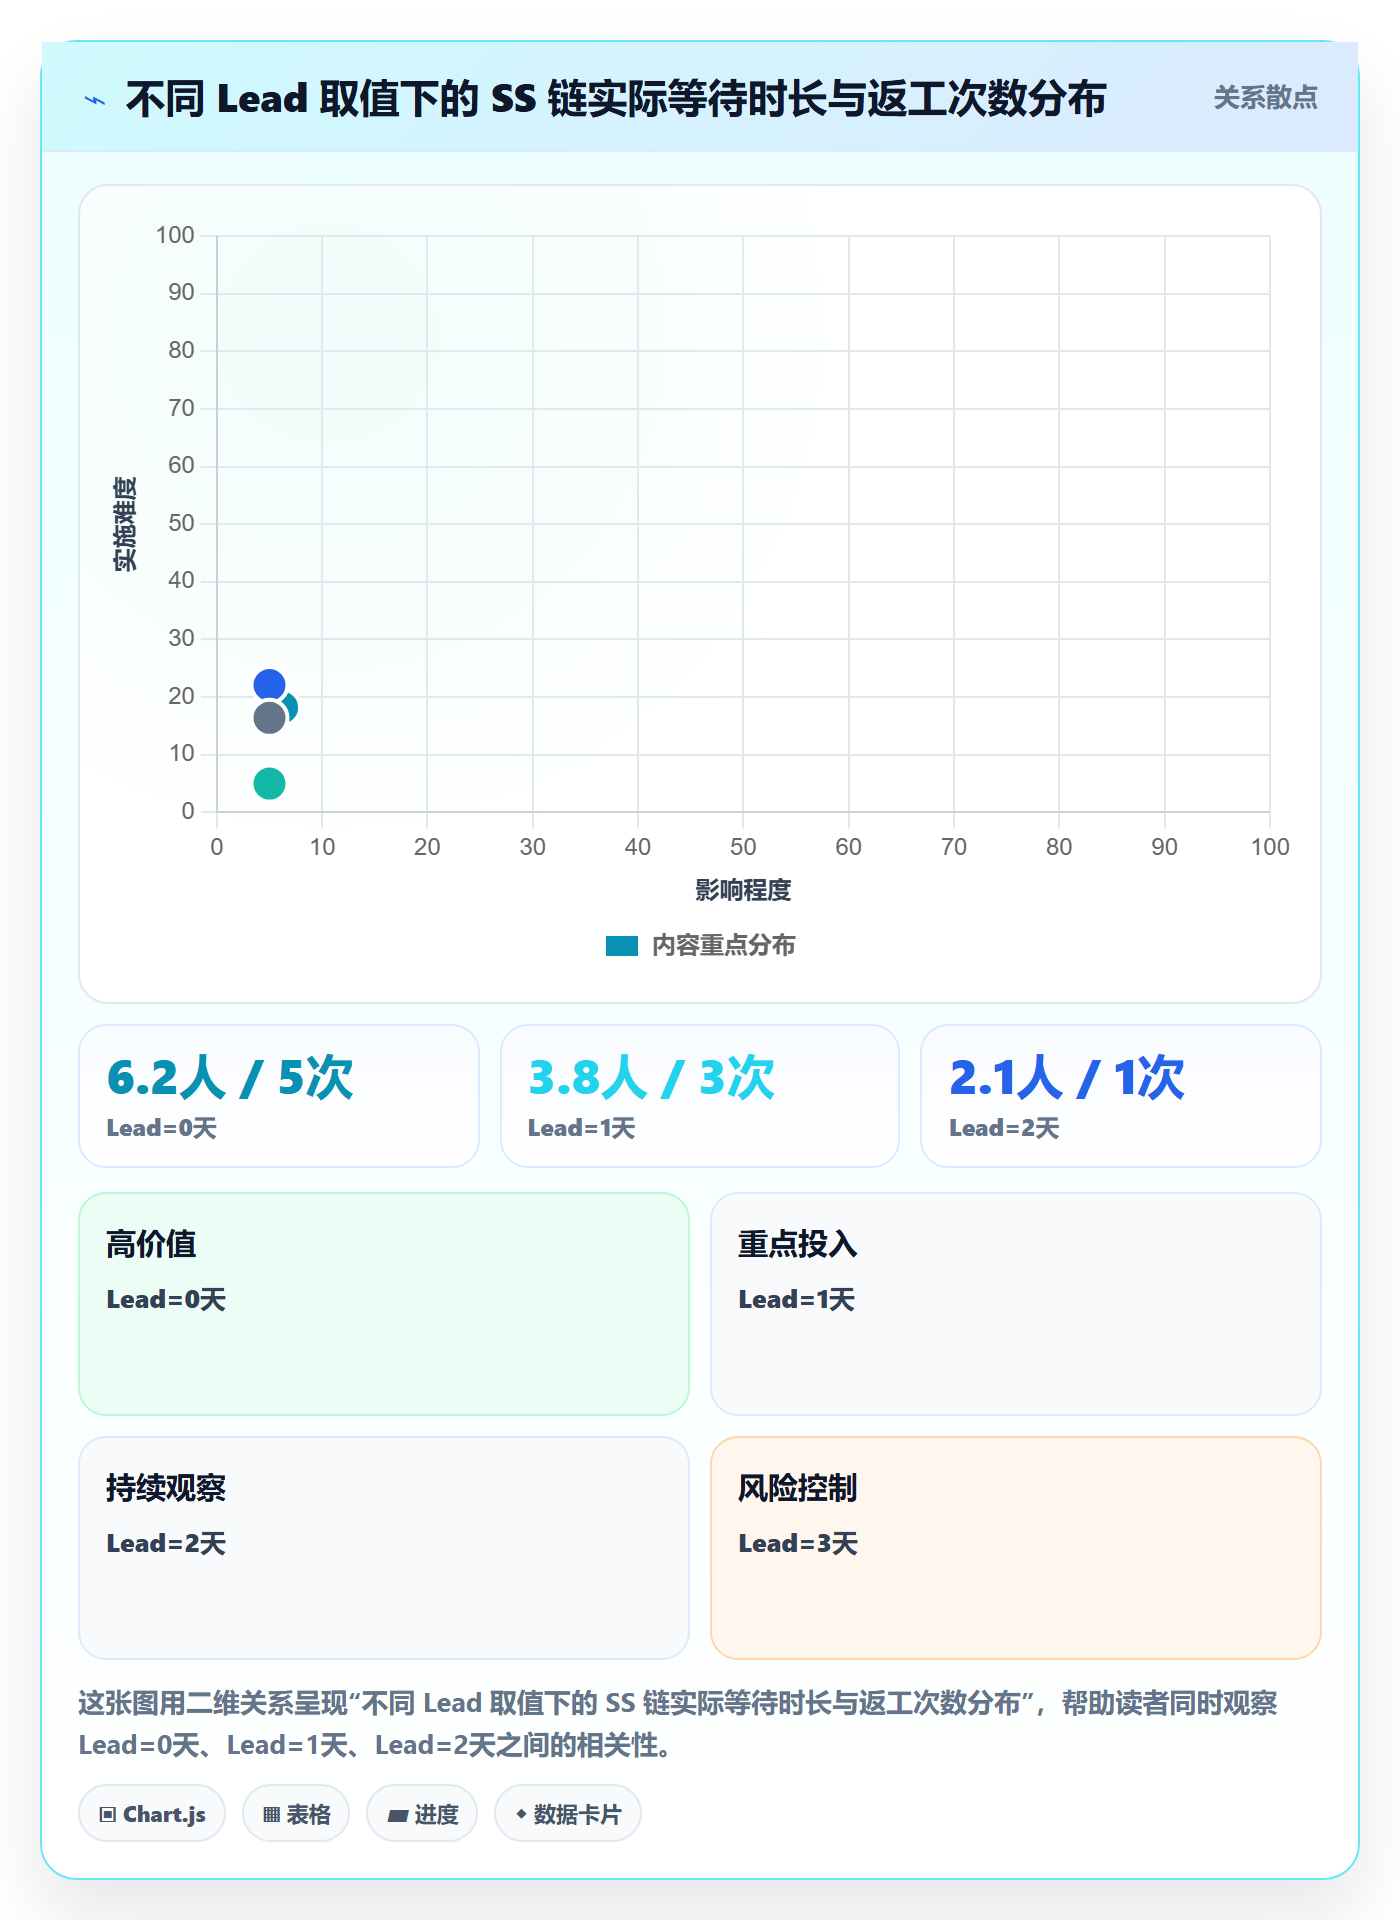Screen dimensions: 1400x1920
Task: Select the blue scatter data point
Action: click(269, 685)
